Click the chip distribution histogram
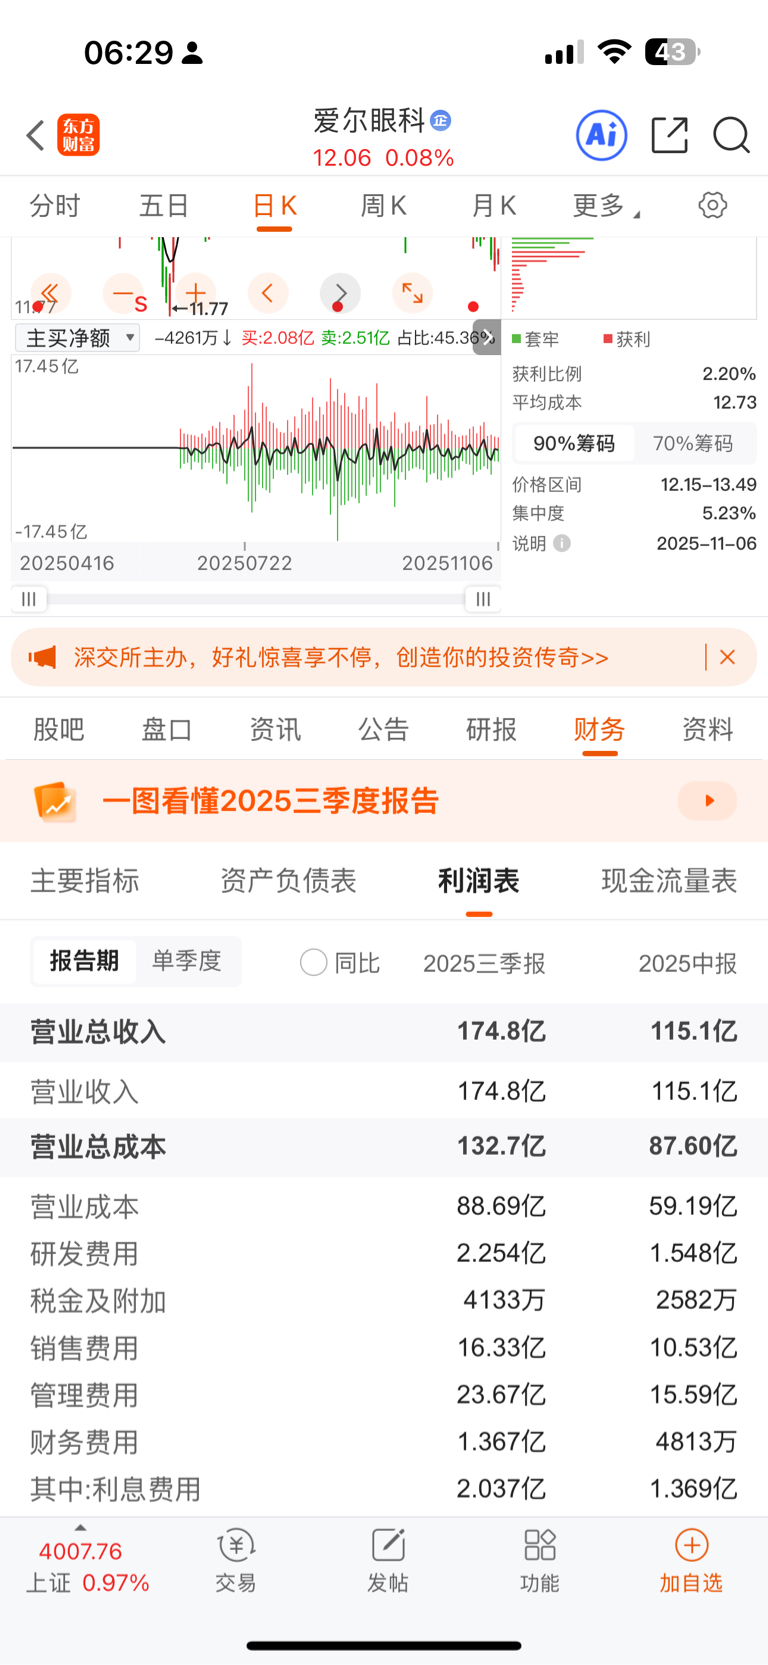Viewport: 768px width, 1665px height. click(634, 278)
